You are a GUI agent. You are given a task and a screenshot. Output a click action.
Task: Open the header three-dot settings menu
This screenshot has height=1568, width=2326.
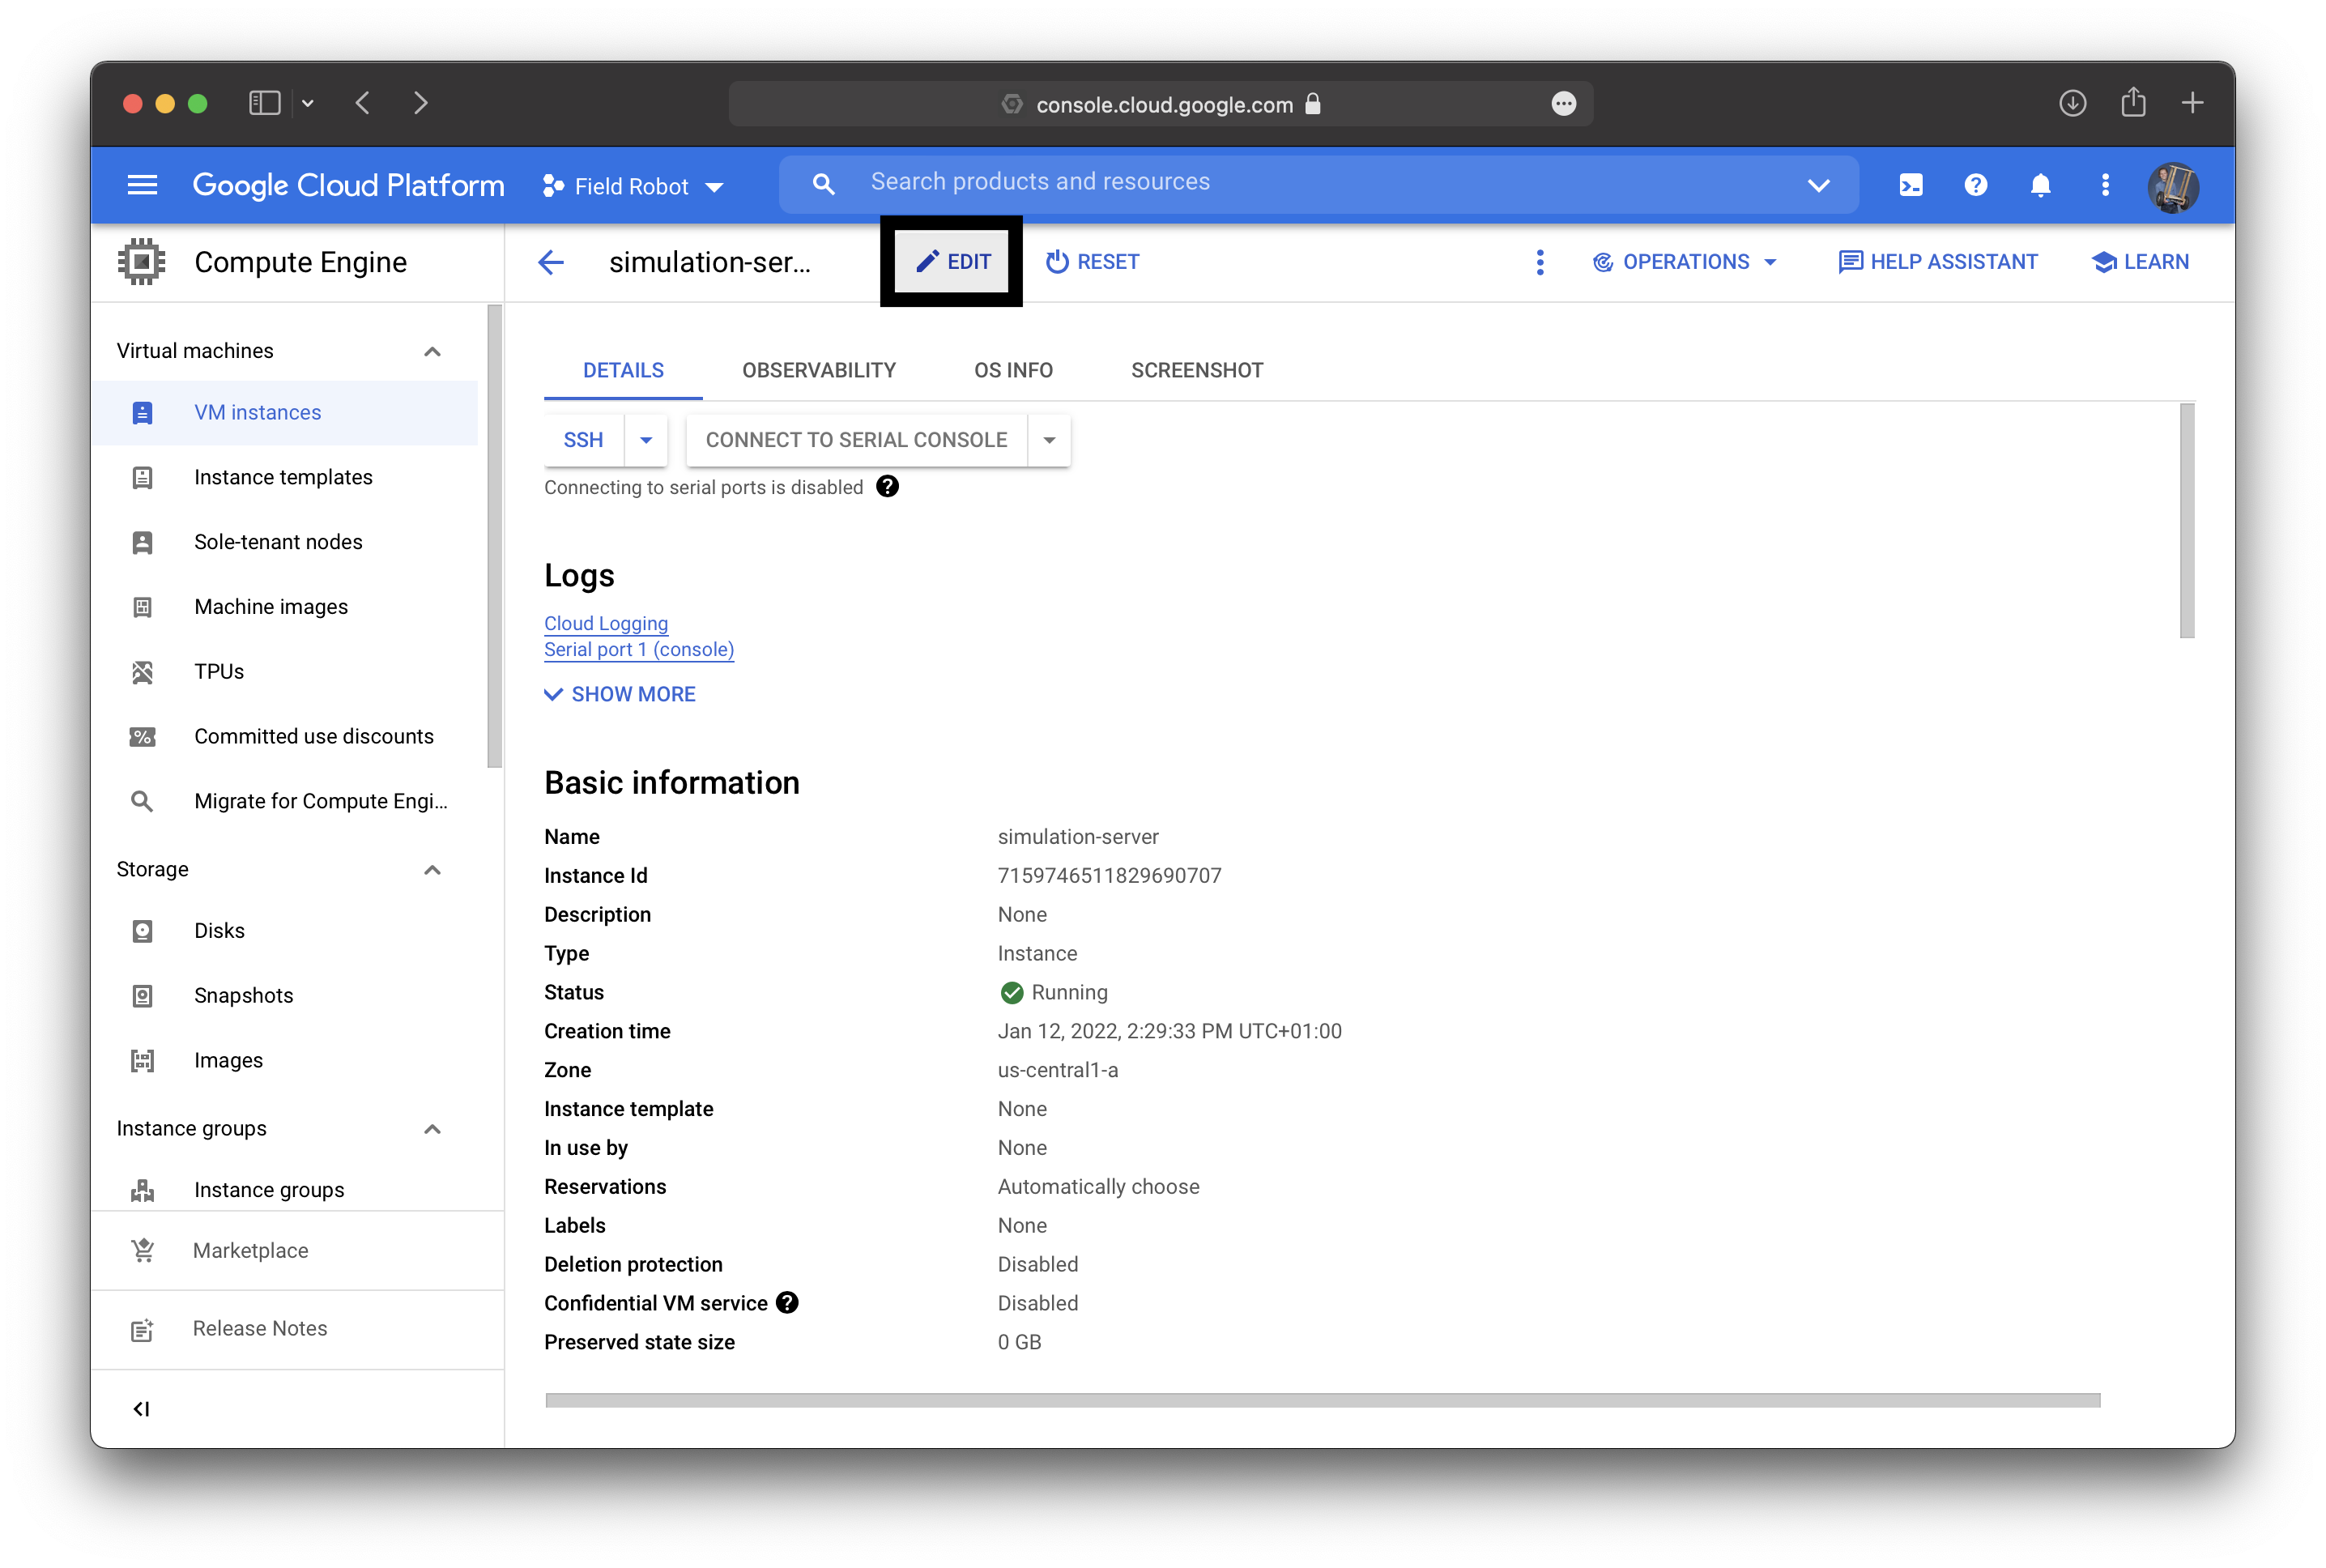[2106, 185]
